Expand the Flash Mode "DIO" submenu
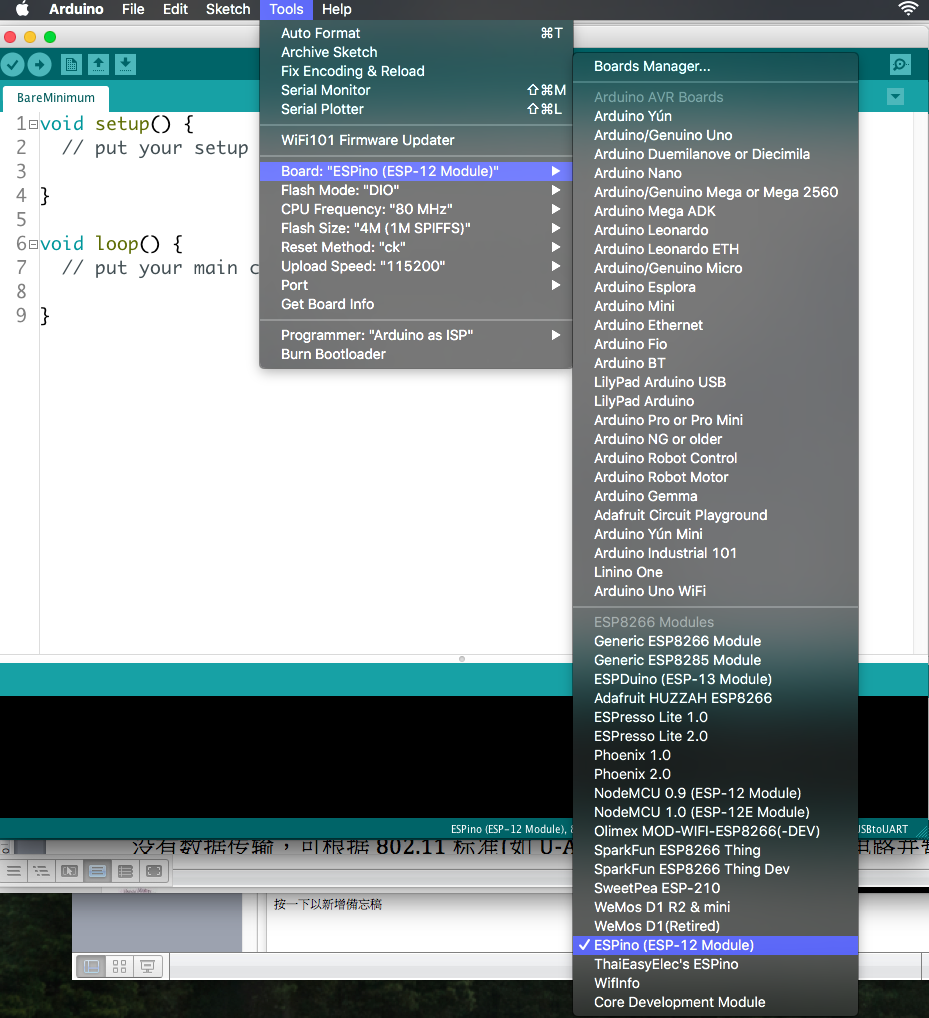This screenshot has width=929, height=1018. coord(415,190)
